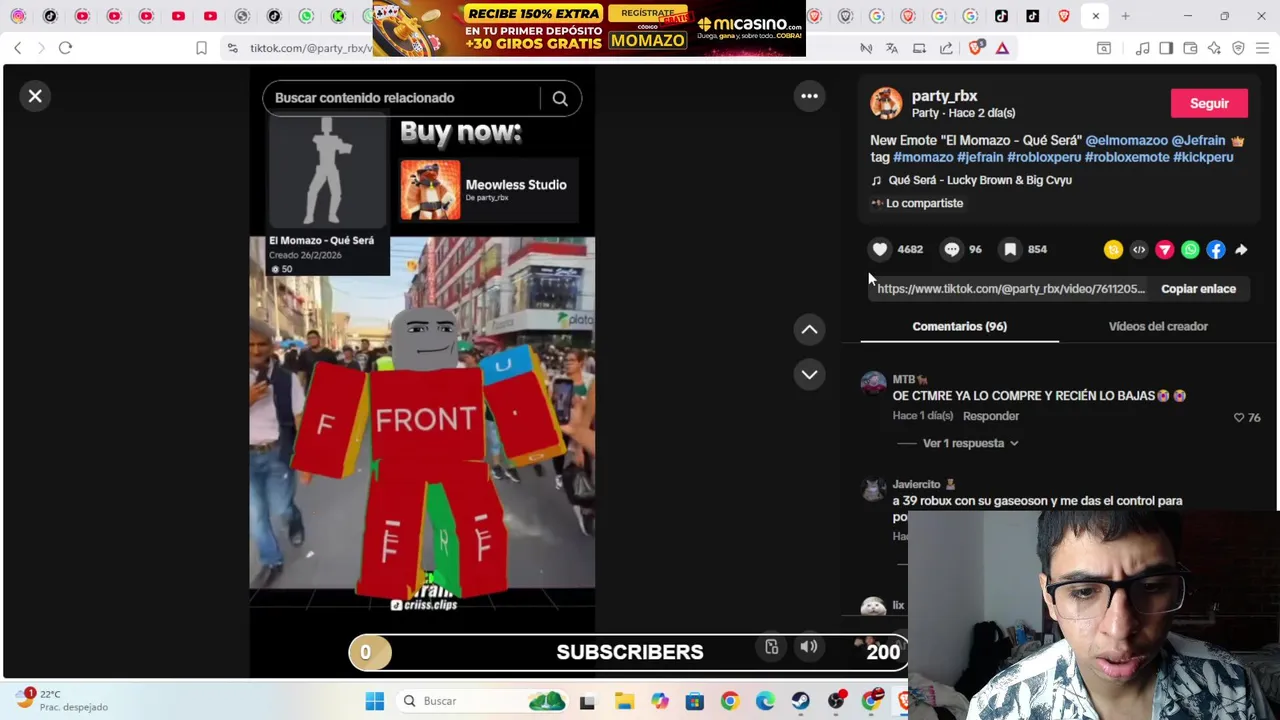Open the browser hamburger menu
This screenshot has height=720, width=1280.
(1262, 48)
